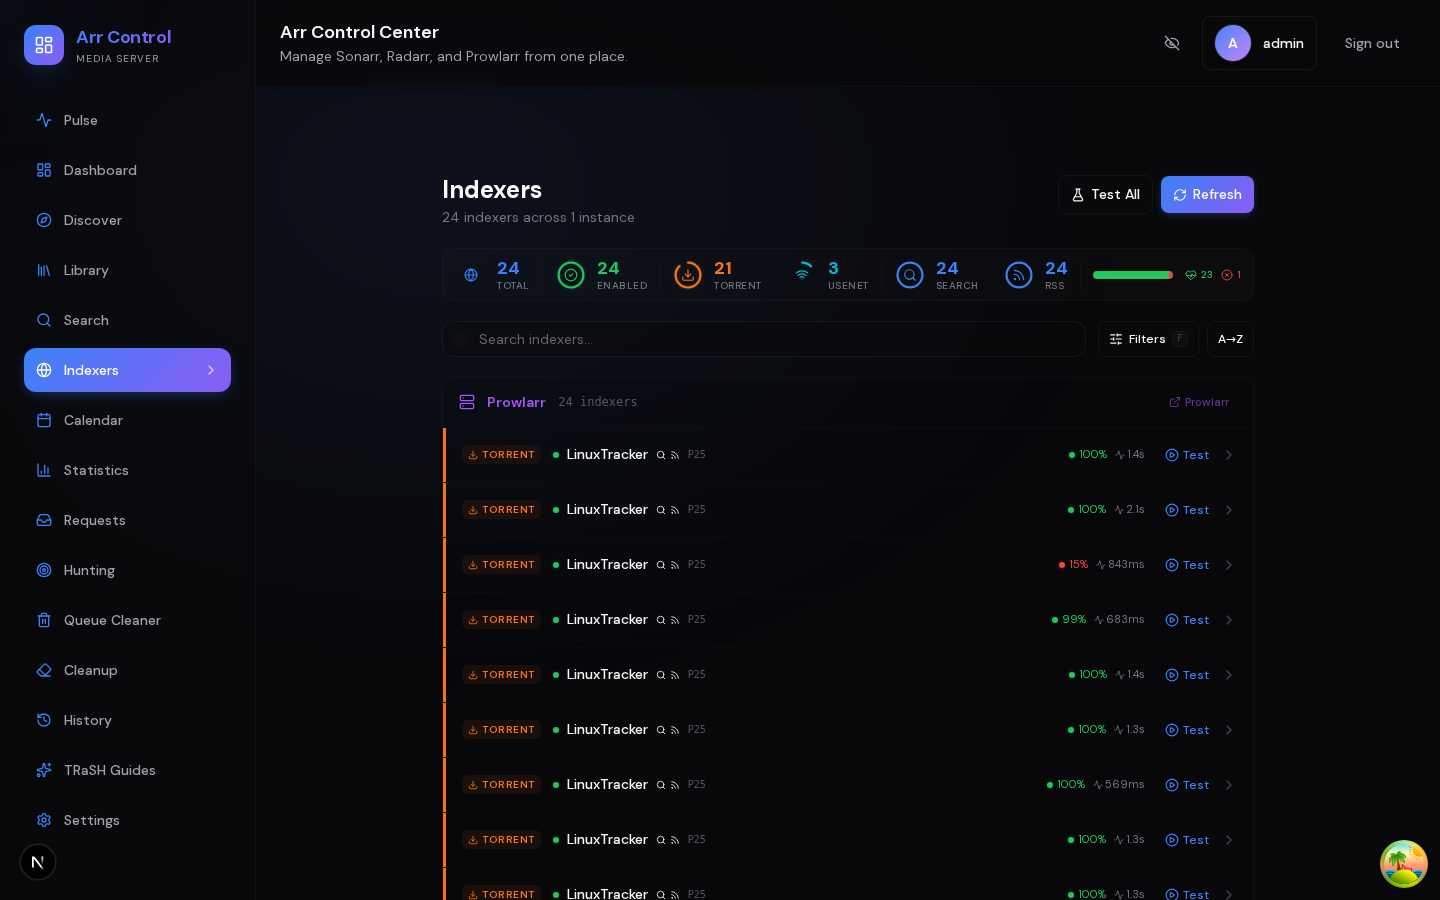The image size is (1440, 900).
Task: Click Test on the 1.4s first LinuxTracker row
Action: pos(1187,455)
